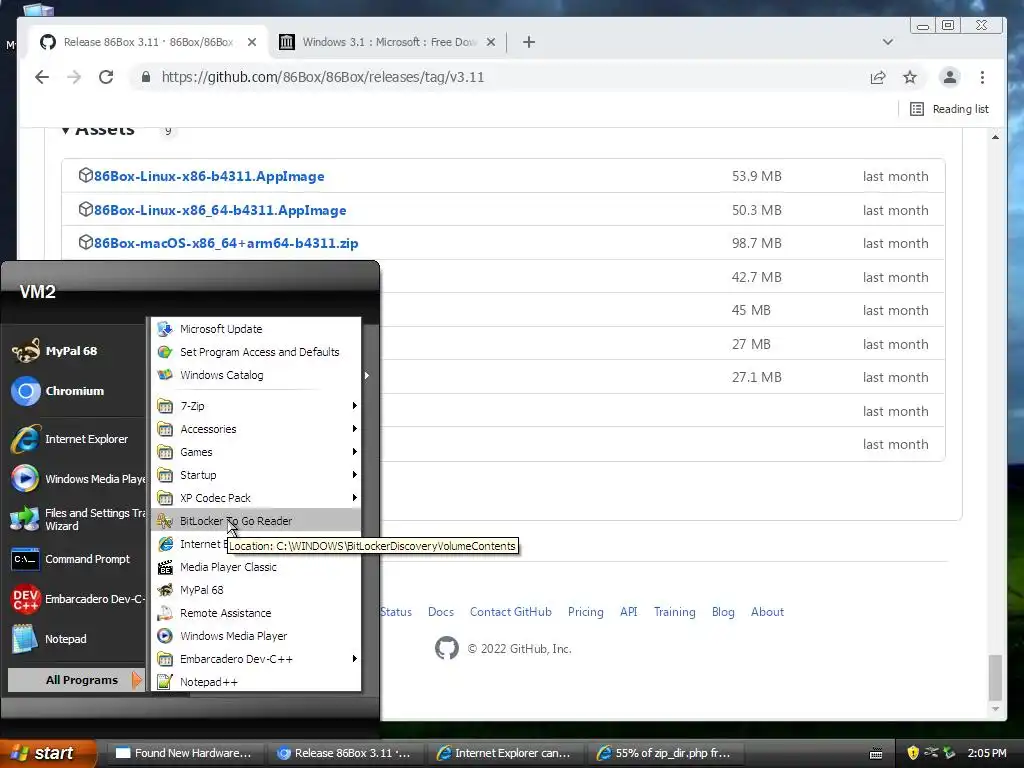Open tab search dropdown chevron
Screen dimensions: 1024x768
pyautogui.click(x=888, y=42)
